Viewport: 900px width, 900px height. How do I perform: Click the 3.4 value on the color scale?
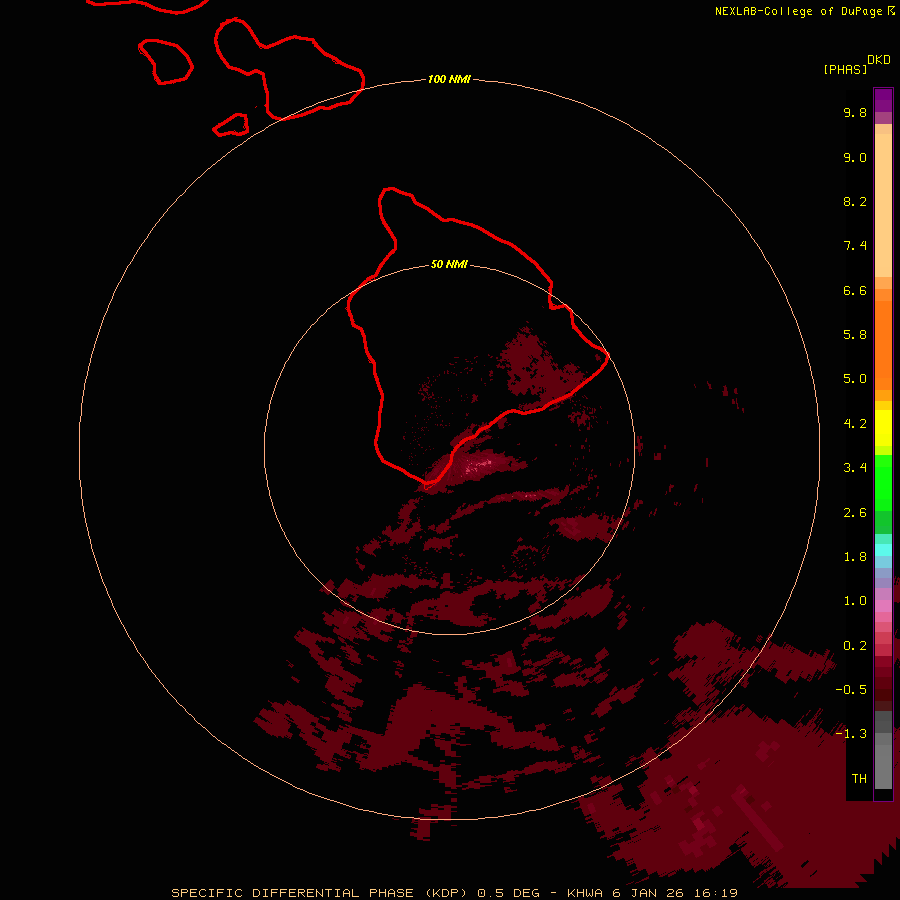pos(855,468)
